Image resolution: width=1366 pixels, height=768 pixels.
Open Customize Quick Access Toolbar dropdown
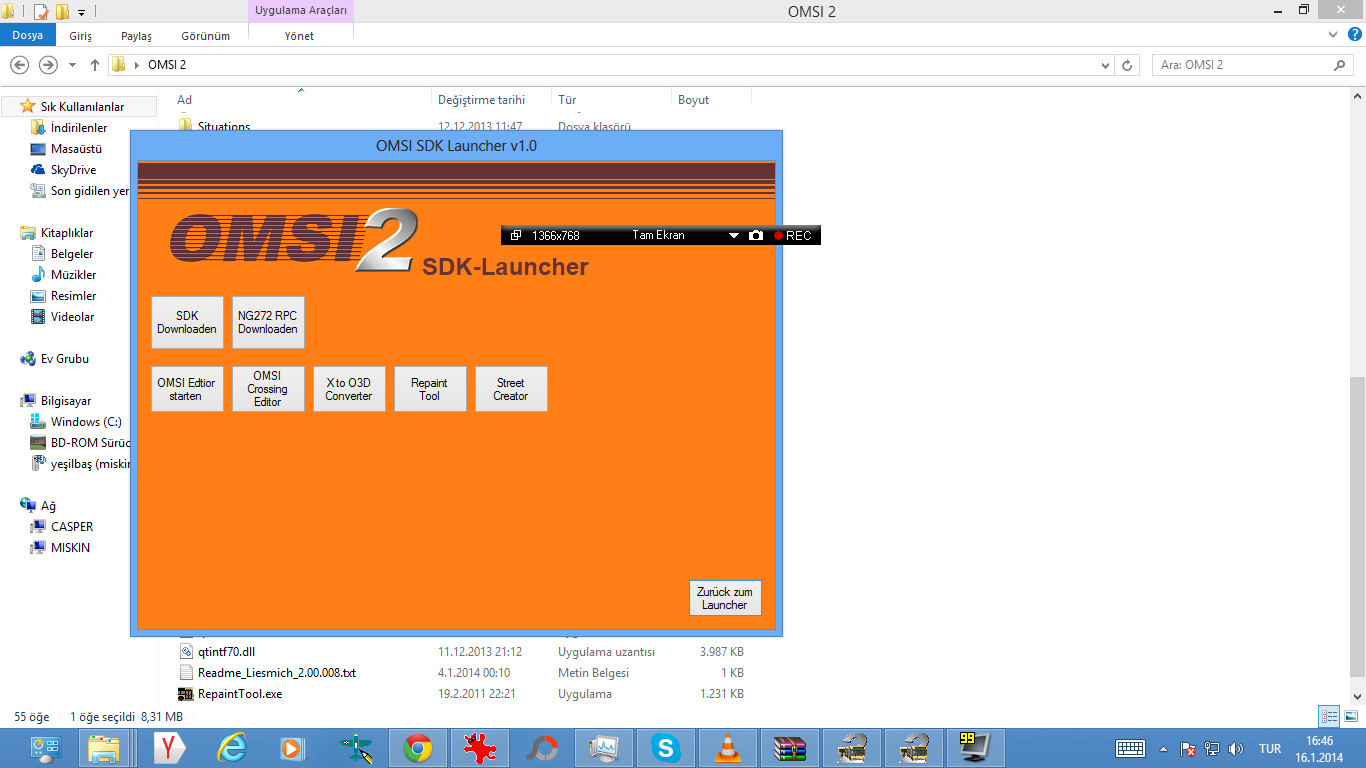[81, 12]
